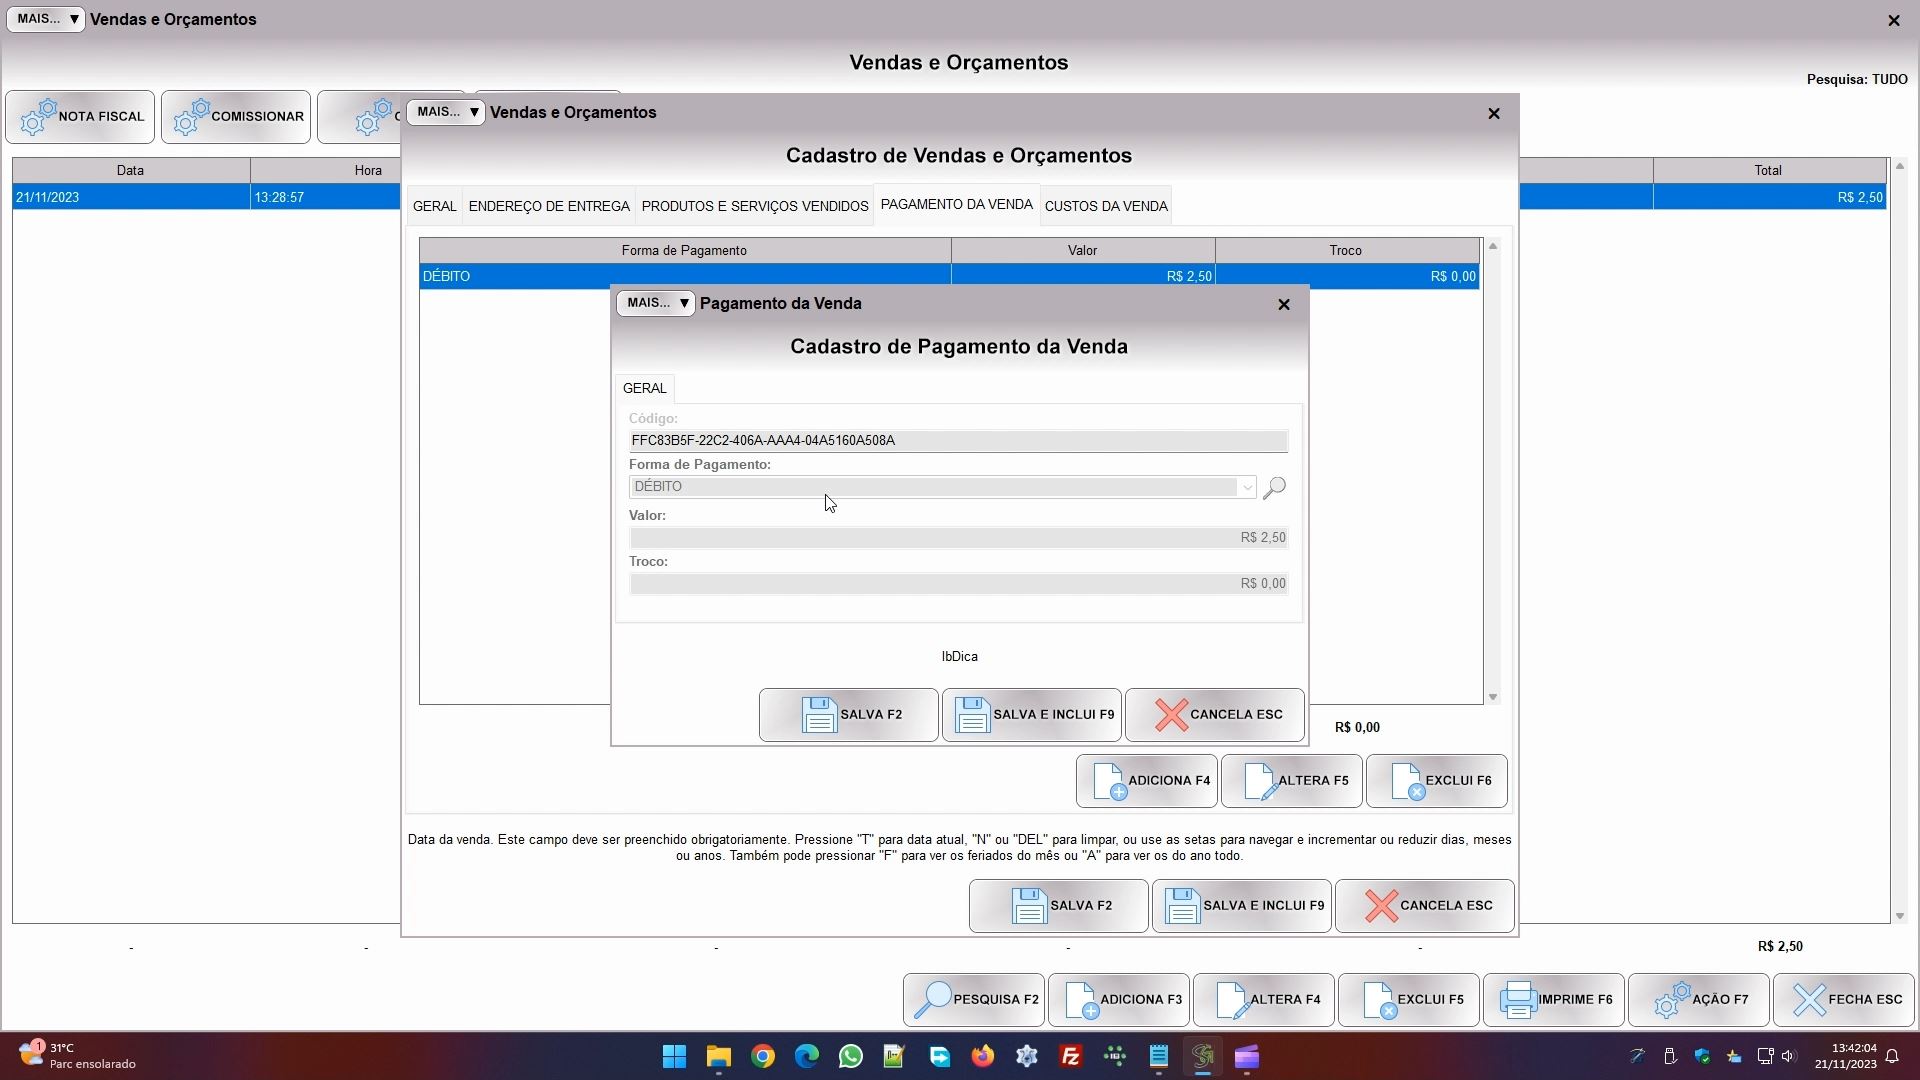This screenshot has height=1080, width=1920.
Task: Click ADICIONA F3 in main window
Action: coord(1119,1000)
